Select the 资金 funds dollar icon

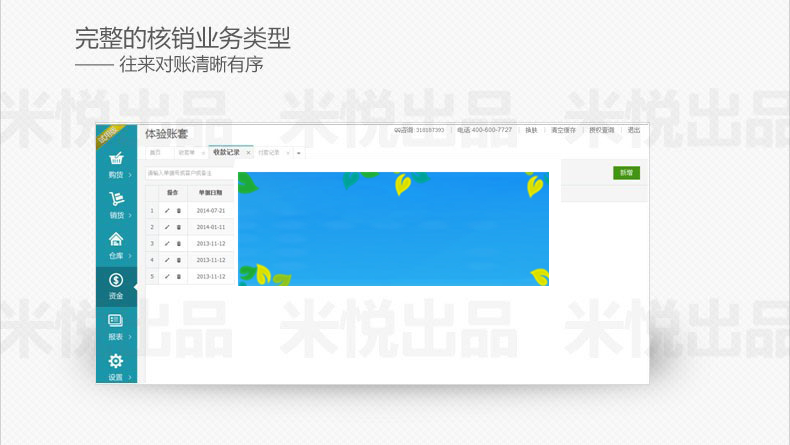pos(116,280)
